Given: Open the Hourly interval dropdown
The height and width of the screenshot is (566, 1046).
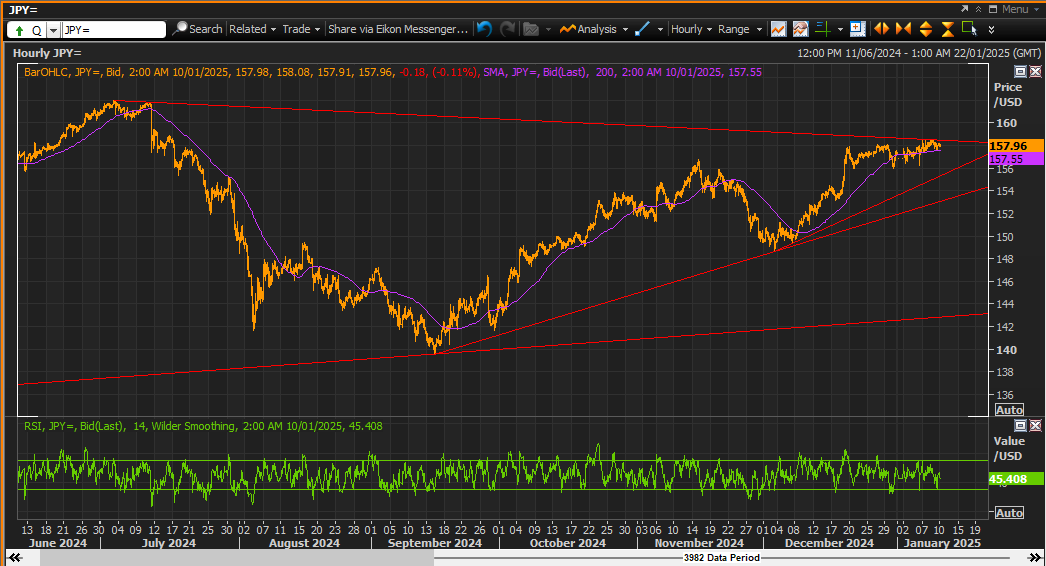Looking at the screenshot, I should pyautogui.click(x=691, y=29).
